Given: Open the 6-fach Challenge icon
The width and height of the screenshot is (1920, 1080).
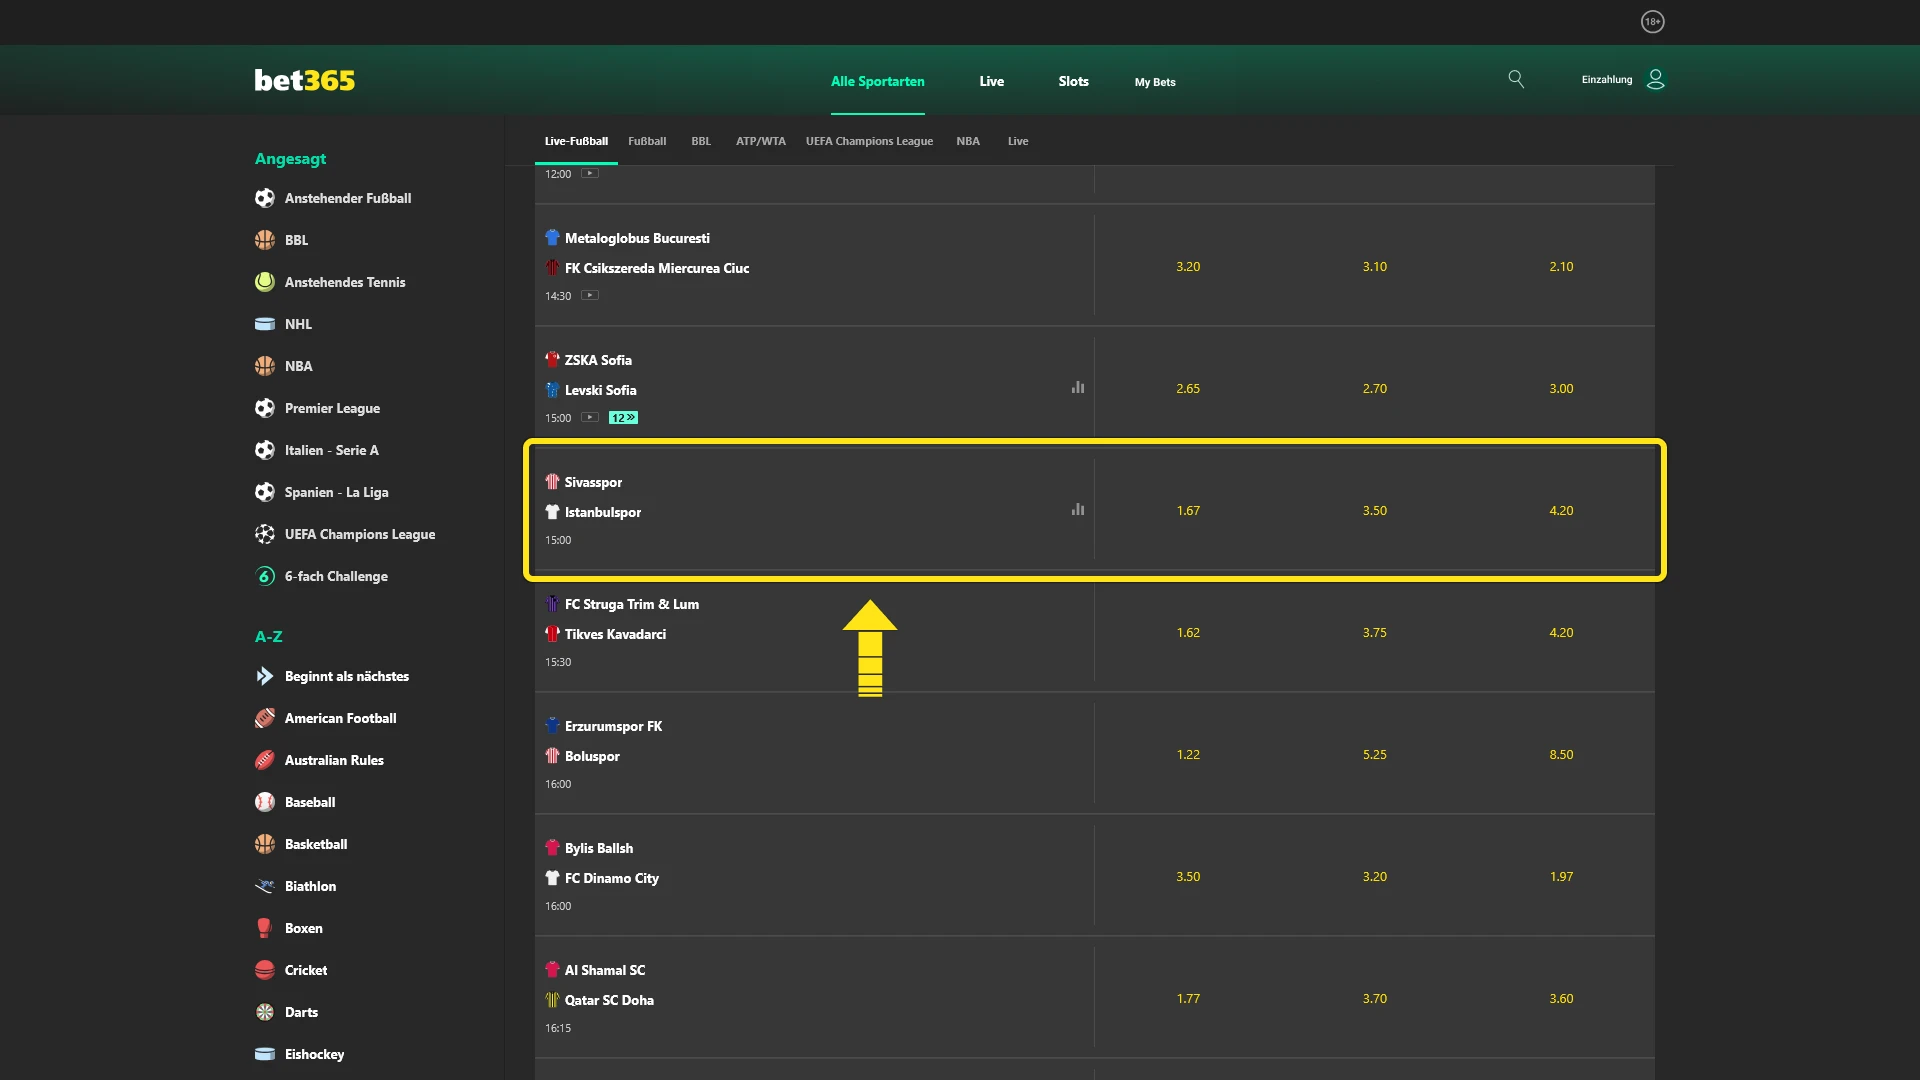Looking at the screenshot, I should pyautogui.click(x=264, y=576).
